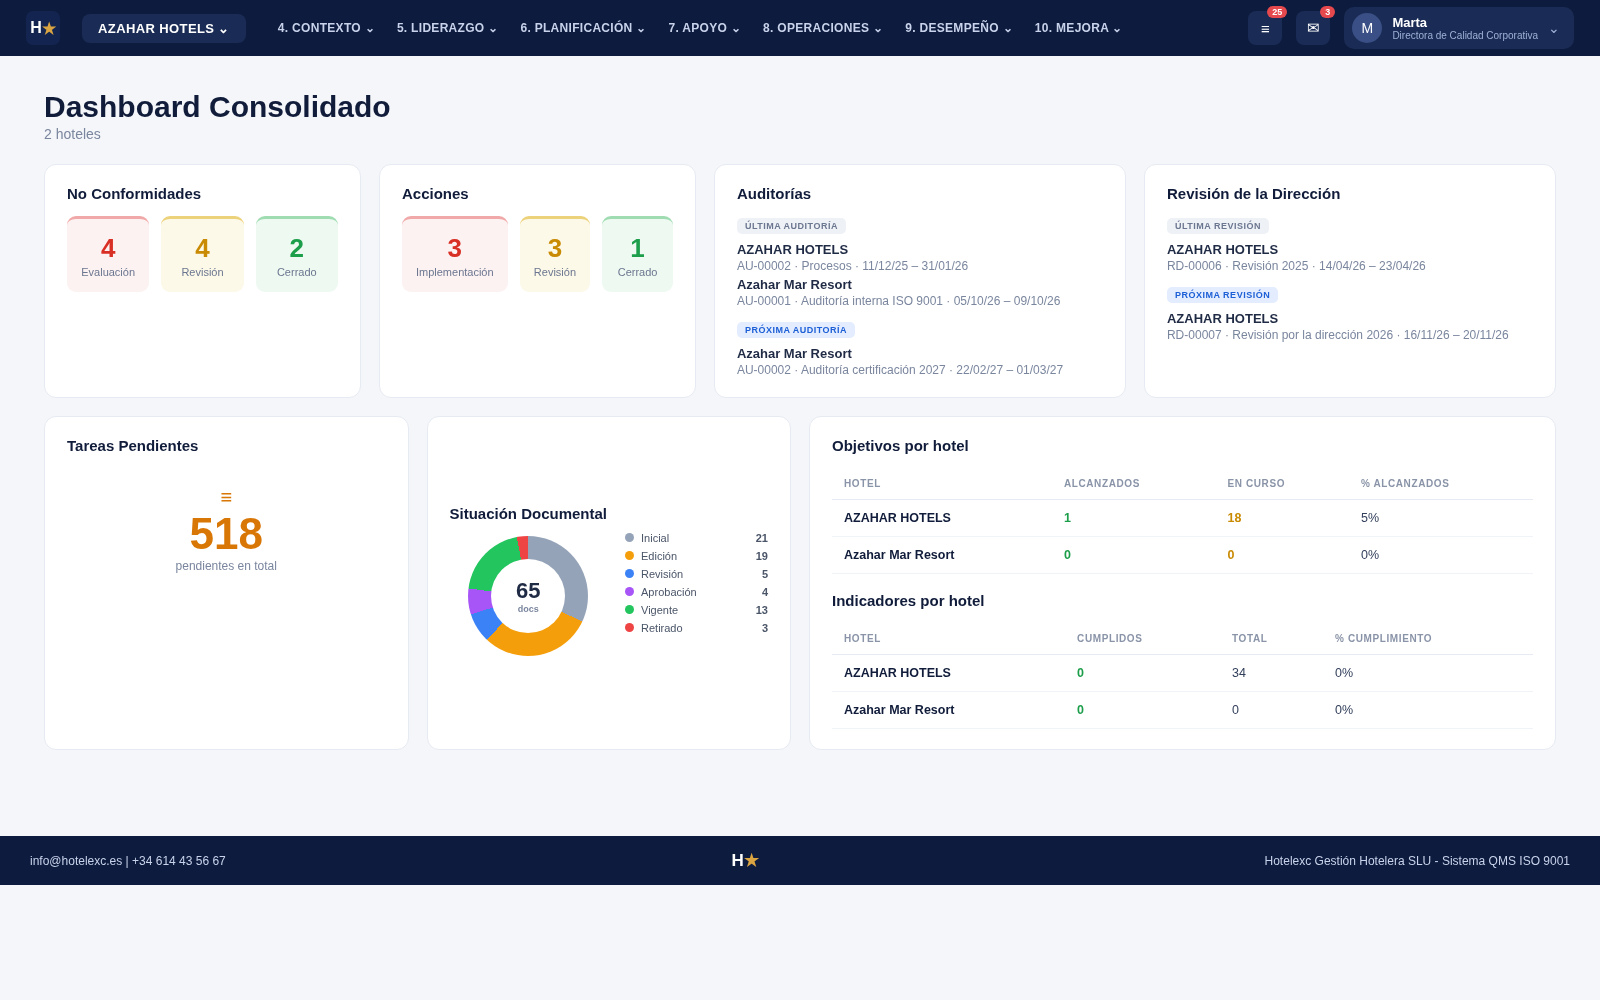The width and height of the screenshot is (1600, 1000).
Task: Click the document donut chart center showing 65 docs
Action: (528, 596)
